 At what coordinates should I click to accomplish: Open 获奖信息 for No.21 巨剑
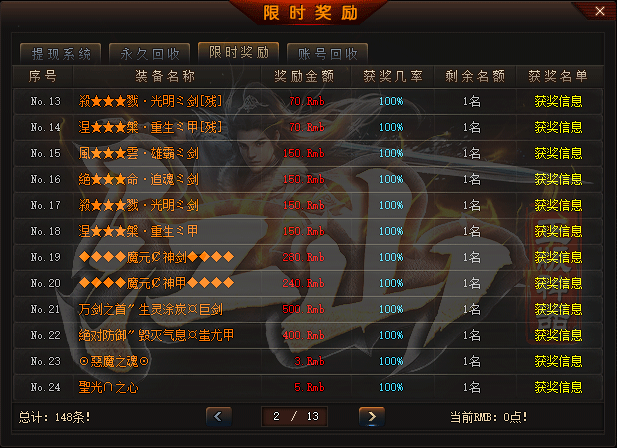click(x=558, y=309)
